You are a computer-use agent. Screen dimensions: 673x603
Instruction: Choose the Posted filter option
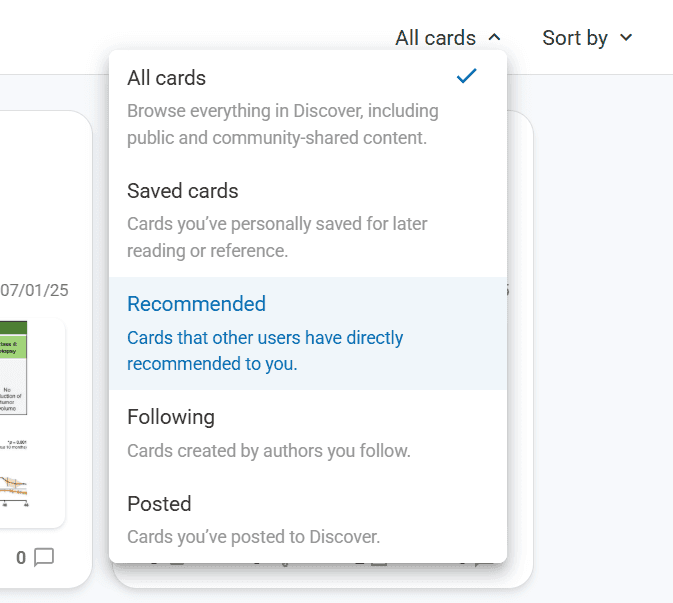coord(159,504)
